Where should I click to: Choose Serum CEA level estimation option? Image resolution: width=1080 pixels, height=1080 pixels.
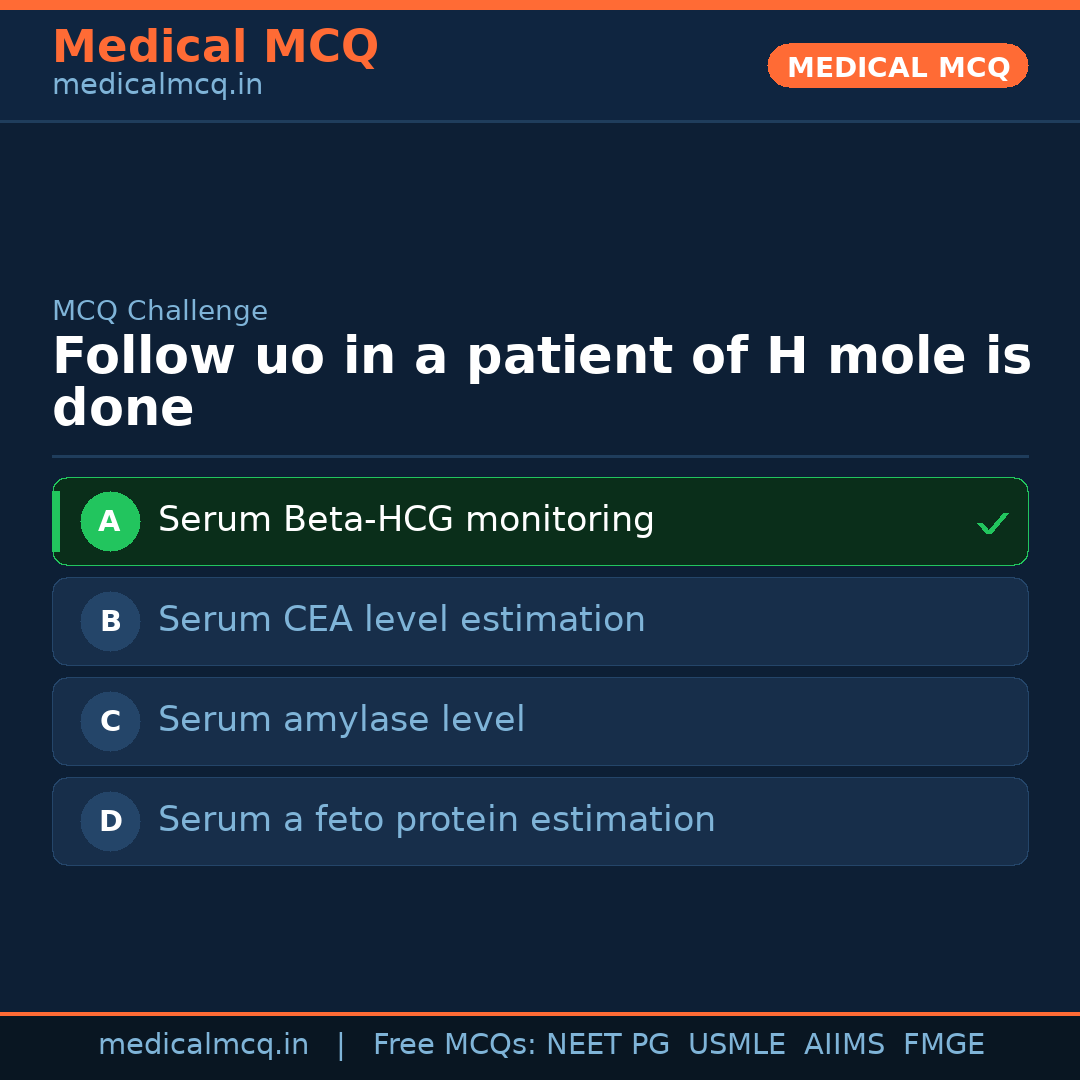pos(402,621)
